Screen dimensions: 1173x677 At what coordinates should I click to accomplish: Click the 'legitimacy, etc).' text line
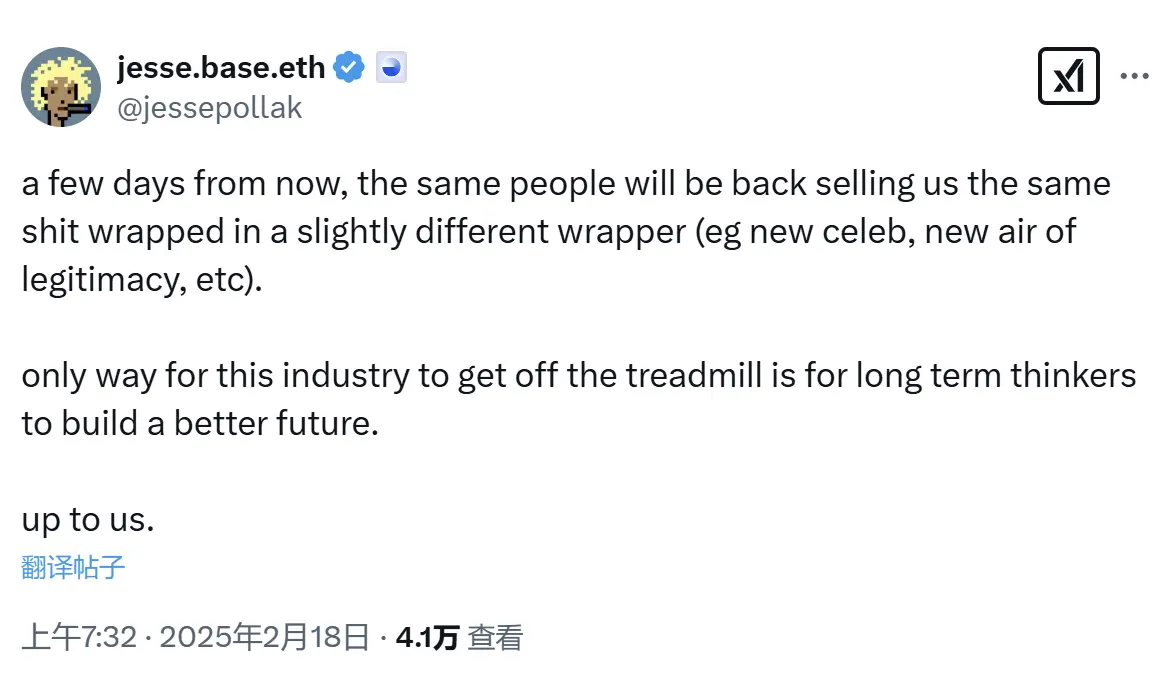[x=141, y=279]
